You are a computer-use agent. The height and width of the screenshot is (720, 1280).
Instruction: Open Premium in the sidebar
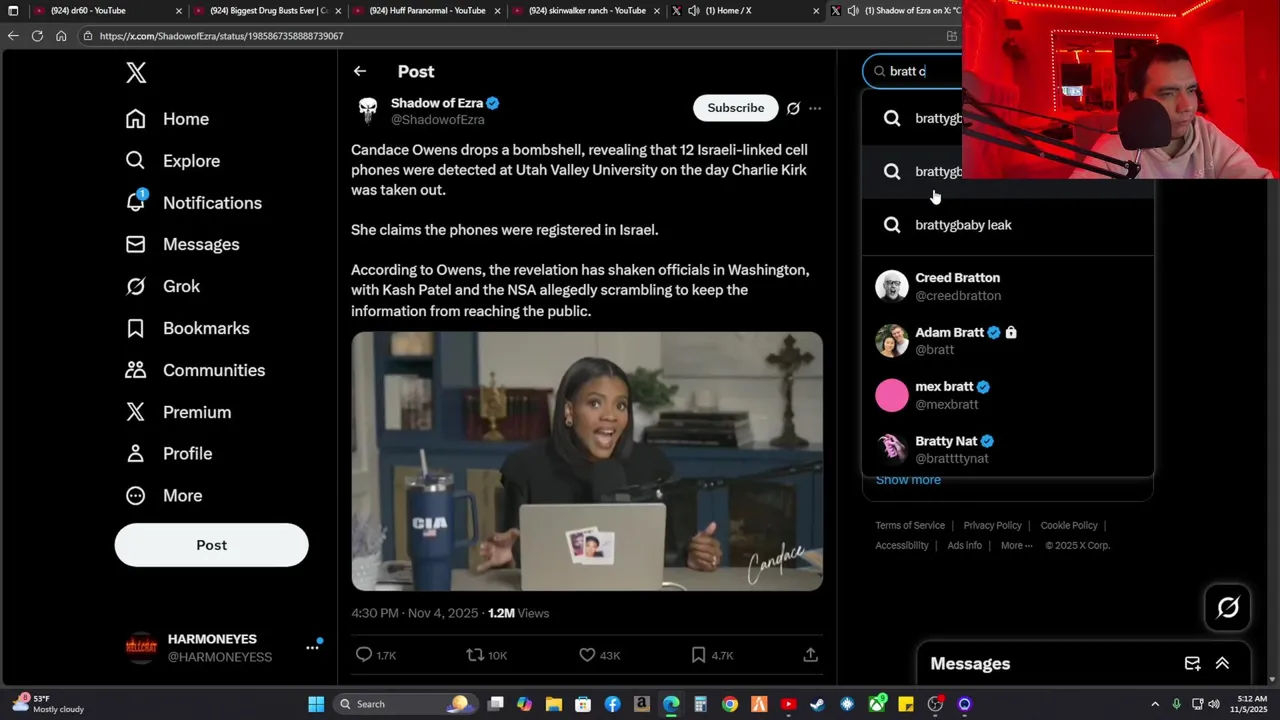pyautogui.click(x=178, y=412)
